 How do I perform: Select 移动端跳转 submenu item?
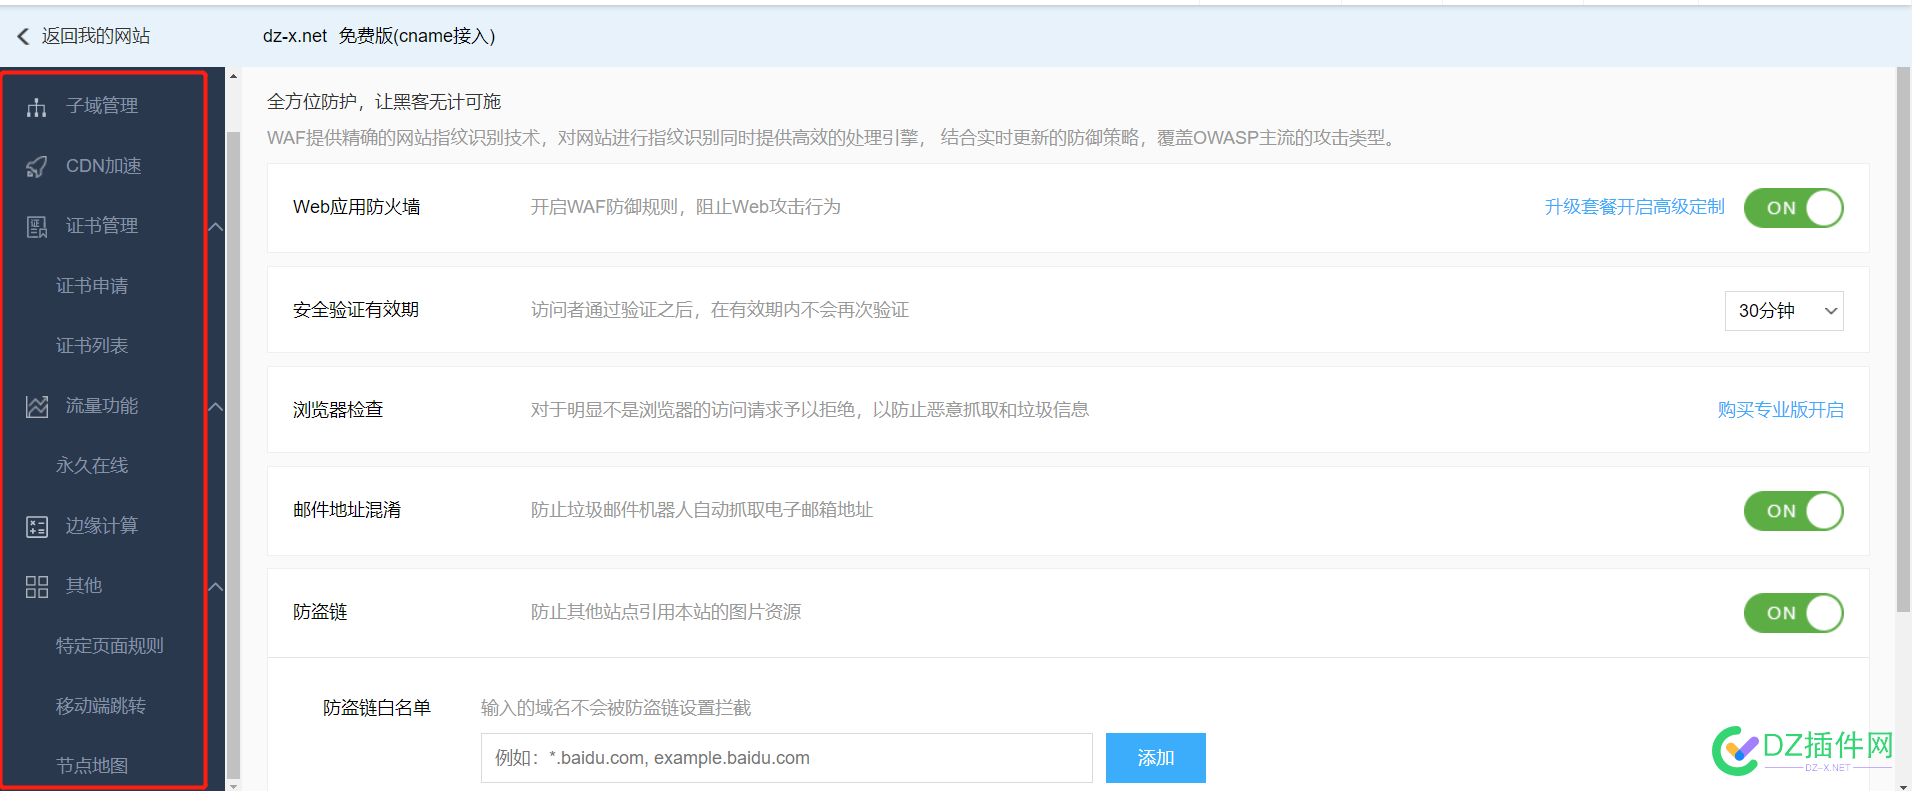(101, 706)
